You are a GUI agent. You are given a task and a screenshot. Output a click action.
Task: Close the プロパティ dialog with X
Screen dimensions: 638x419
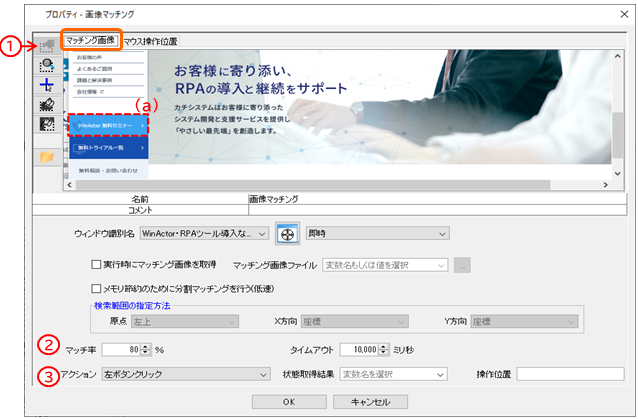[624, 14]
